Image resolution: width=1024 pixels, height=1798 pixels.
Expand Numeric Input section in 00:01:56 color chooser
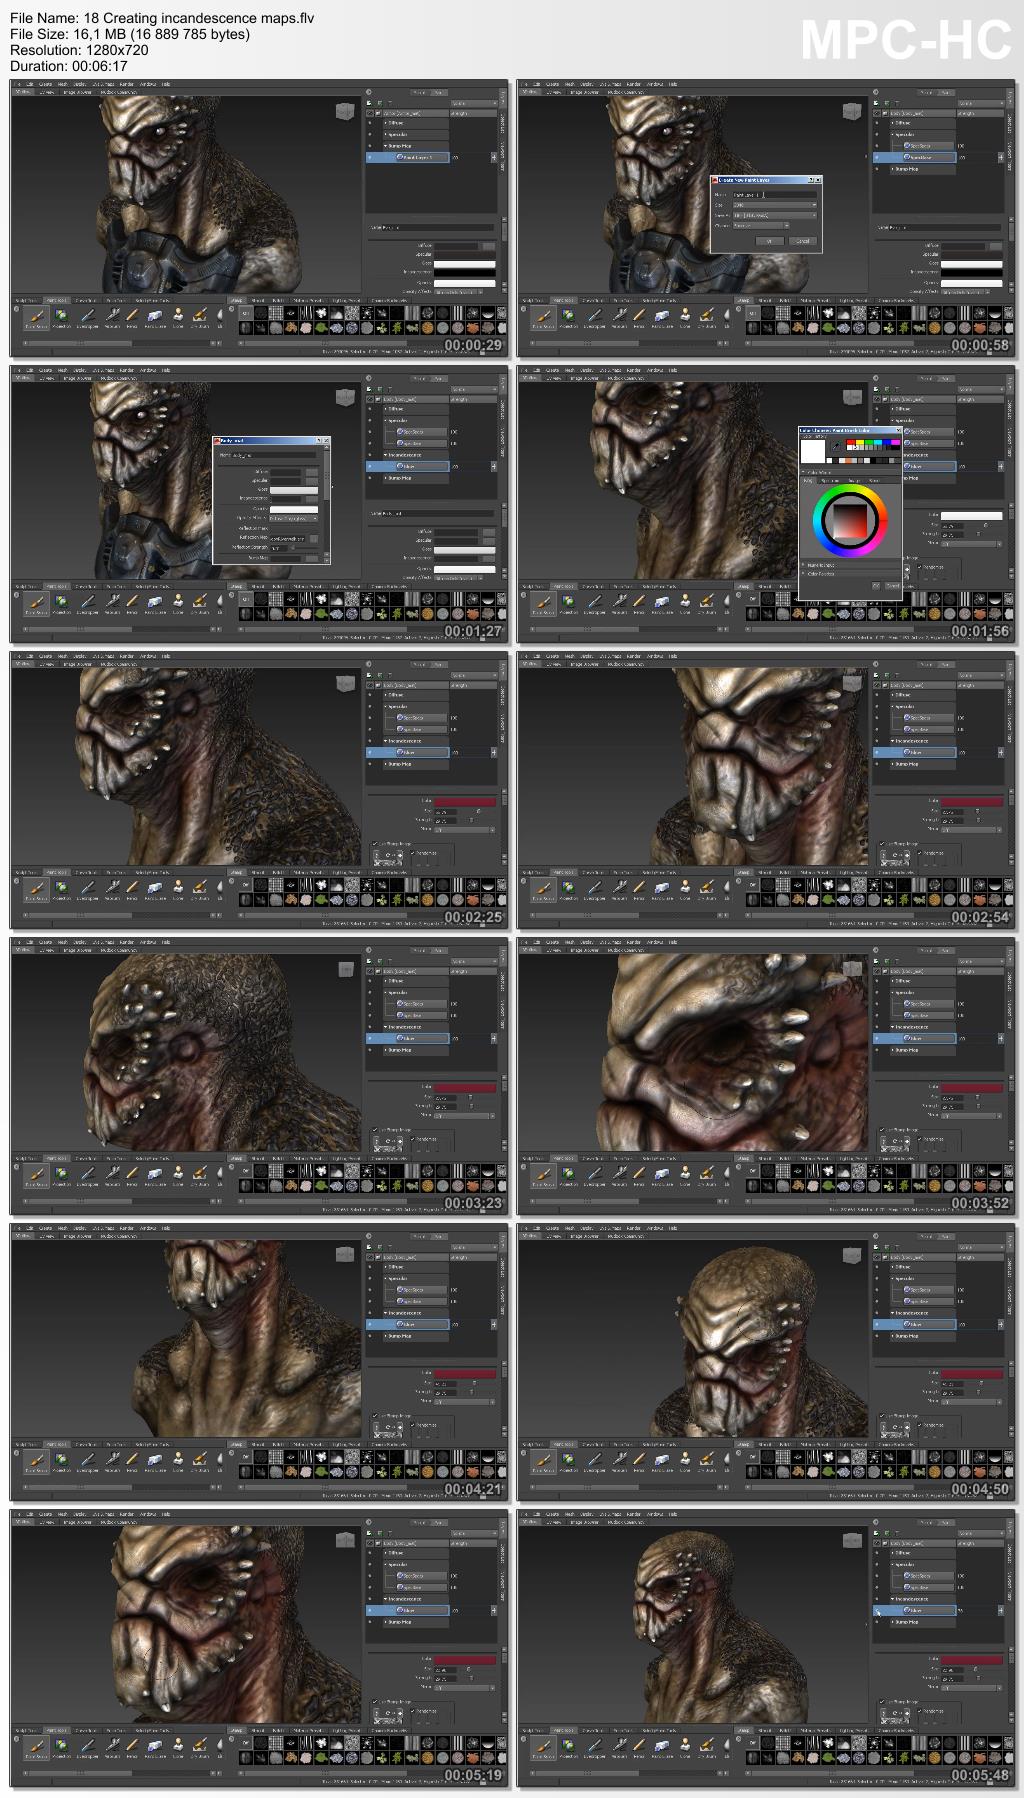point(803,565)
